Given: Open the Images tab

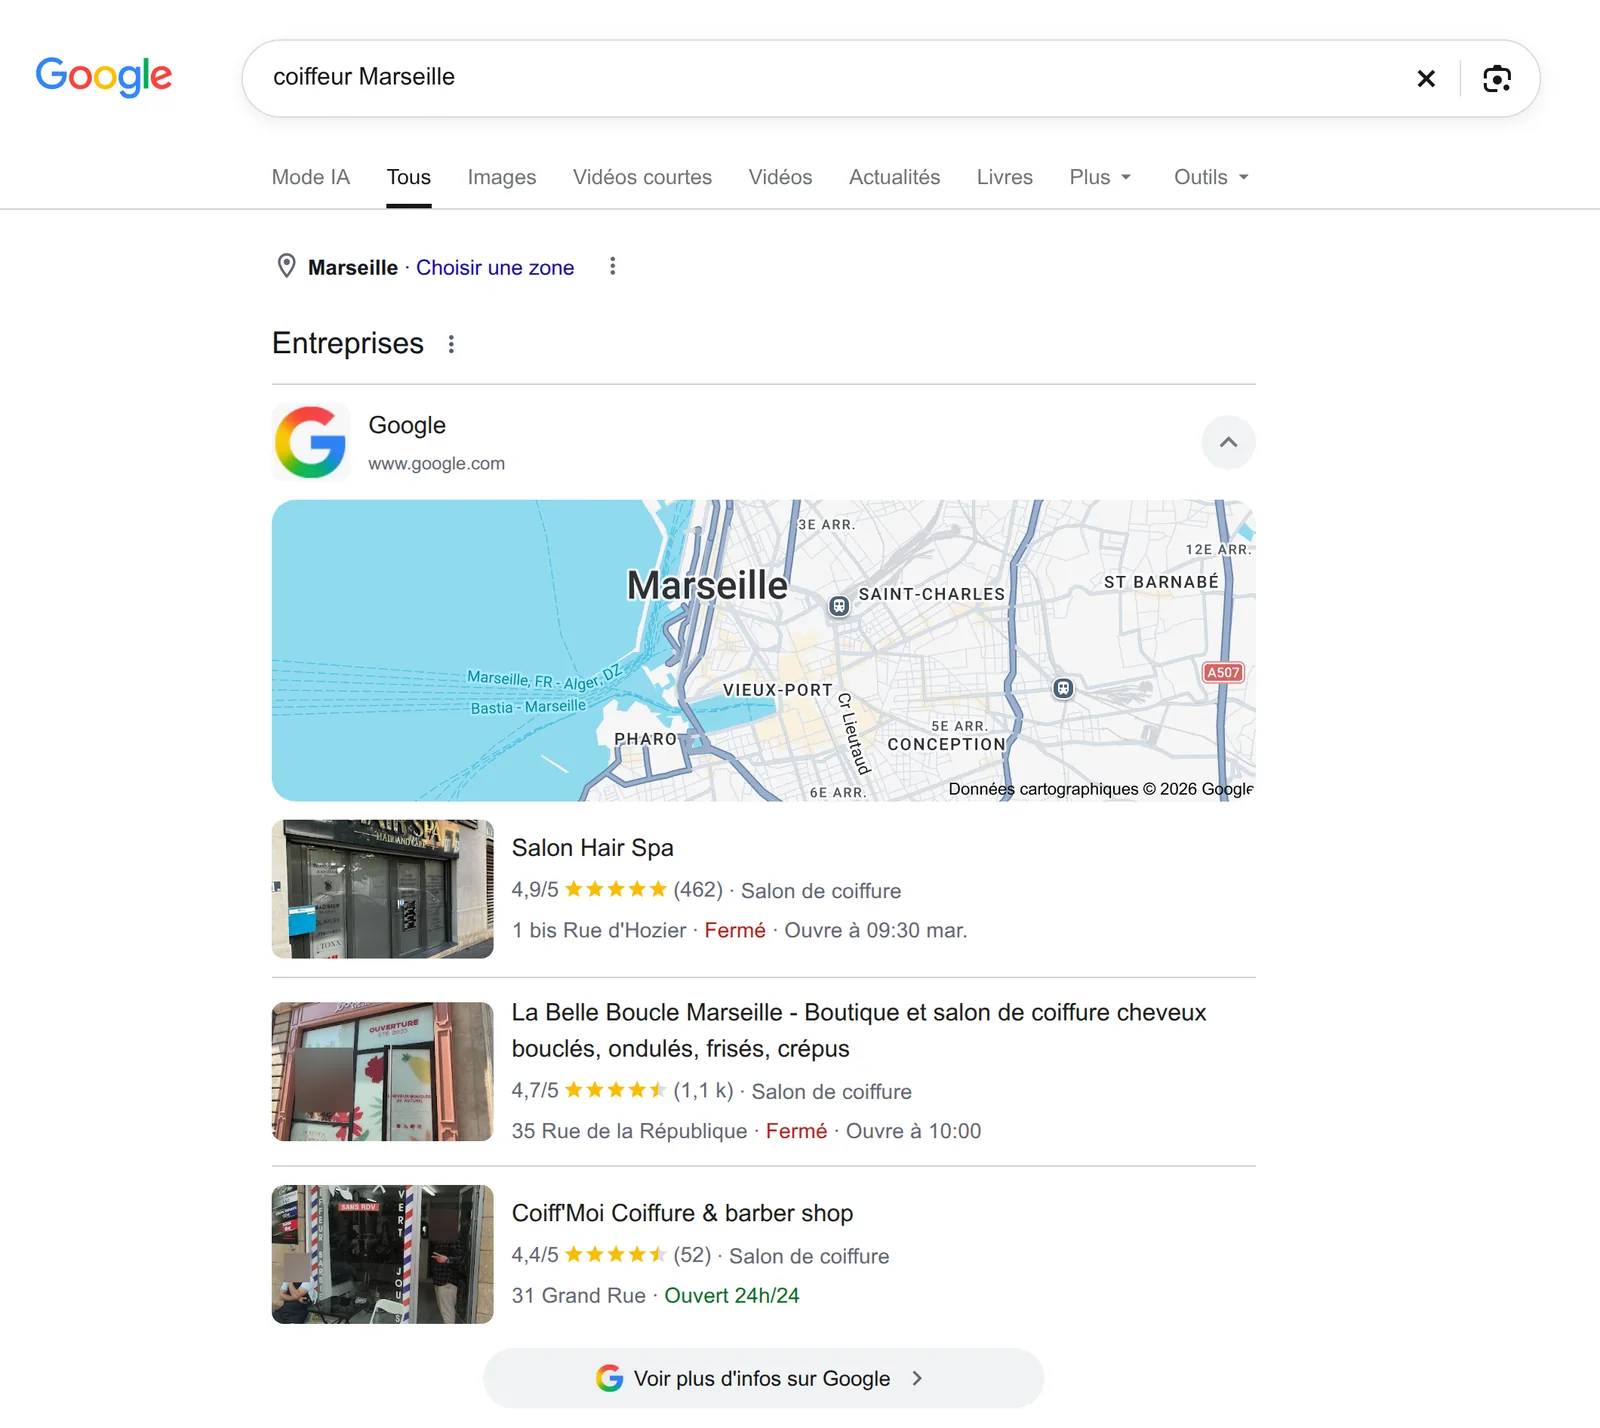Looking at the screenshot, I should [502, 177].
